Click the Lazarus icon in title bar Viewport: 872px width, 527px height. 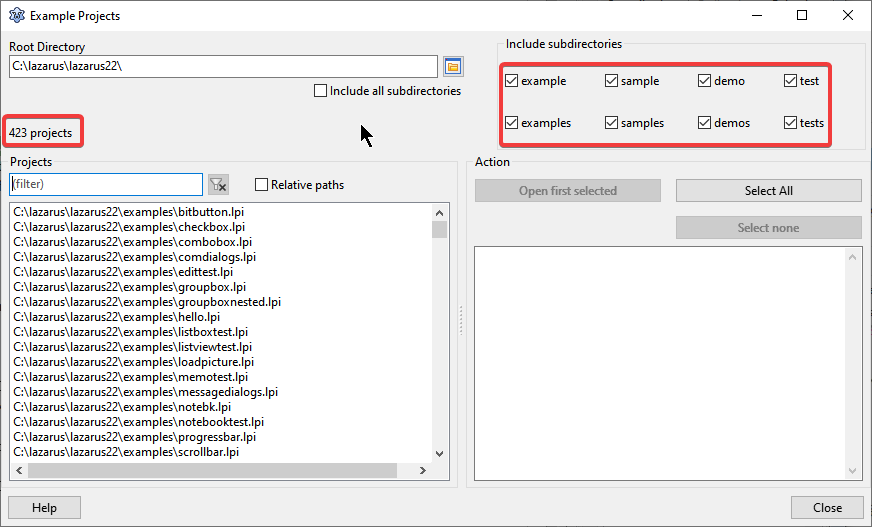tap(15, 16)
